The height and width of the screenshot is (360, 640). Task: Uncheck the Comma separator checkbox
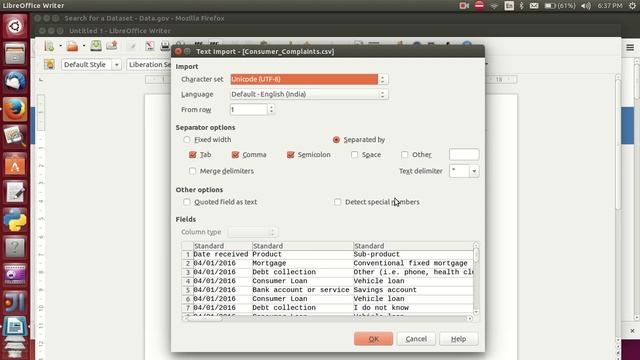[x=235, y=155]
